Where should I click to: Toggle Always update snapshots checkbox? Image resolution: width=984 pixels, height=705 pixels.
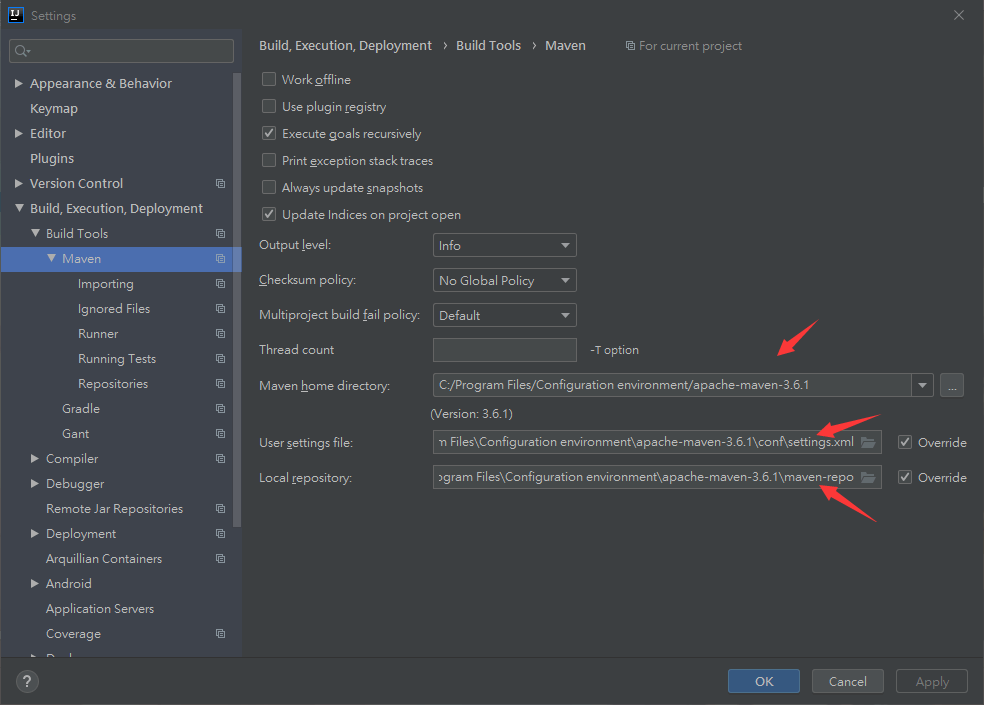(x=269, y=188)
